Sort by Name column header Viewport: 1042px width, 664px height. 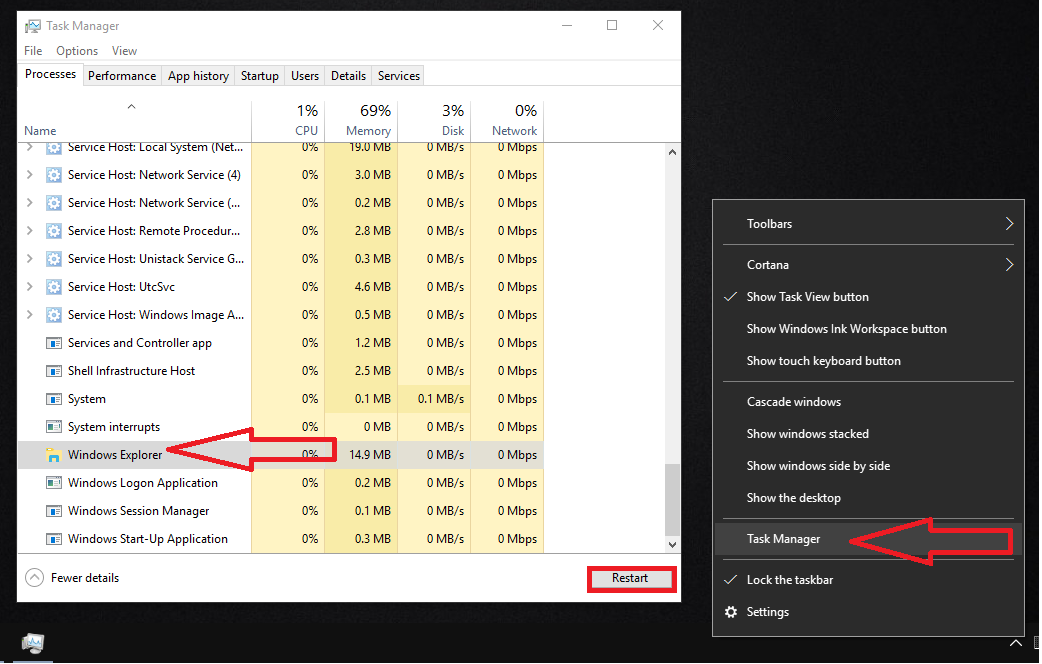135,121
